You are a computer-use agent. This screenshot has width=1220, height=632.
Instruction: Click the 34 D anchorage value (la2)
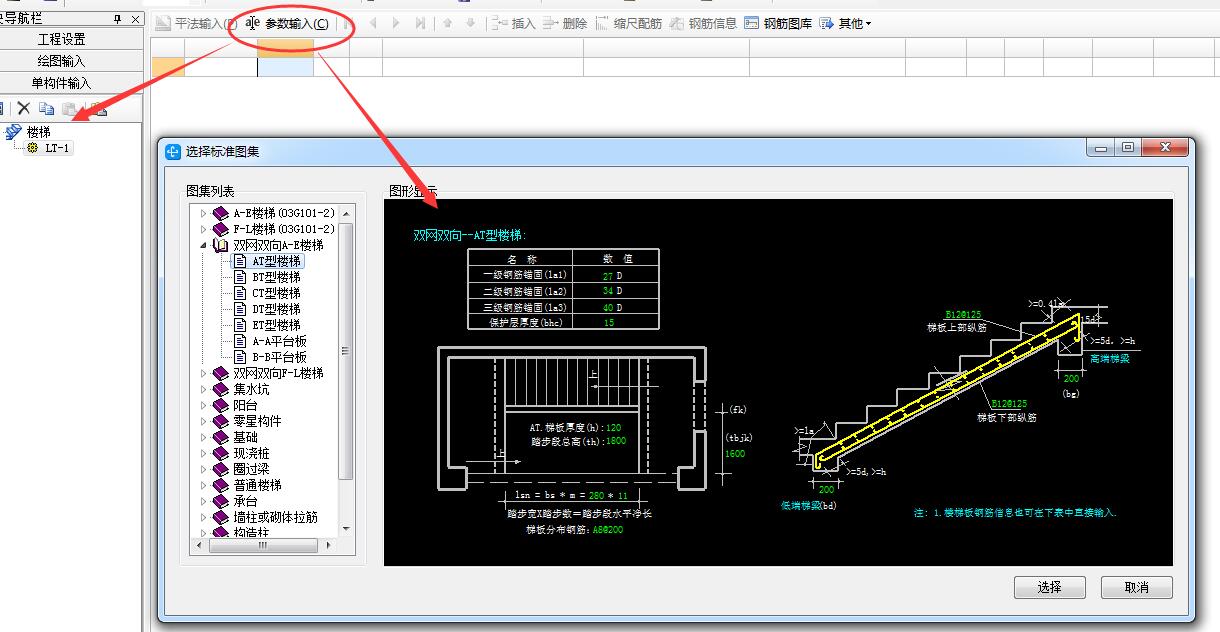tap(613, 291)
